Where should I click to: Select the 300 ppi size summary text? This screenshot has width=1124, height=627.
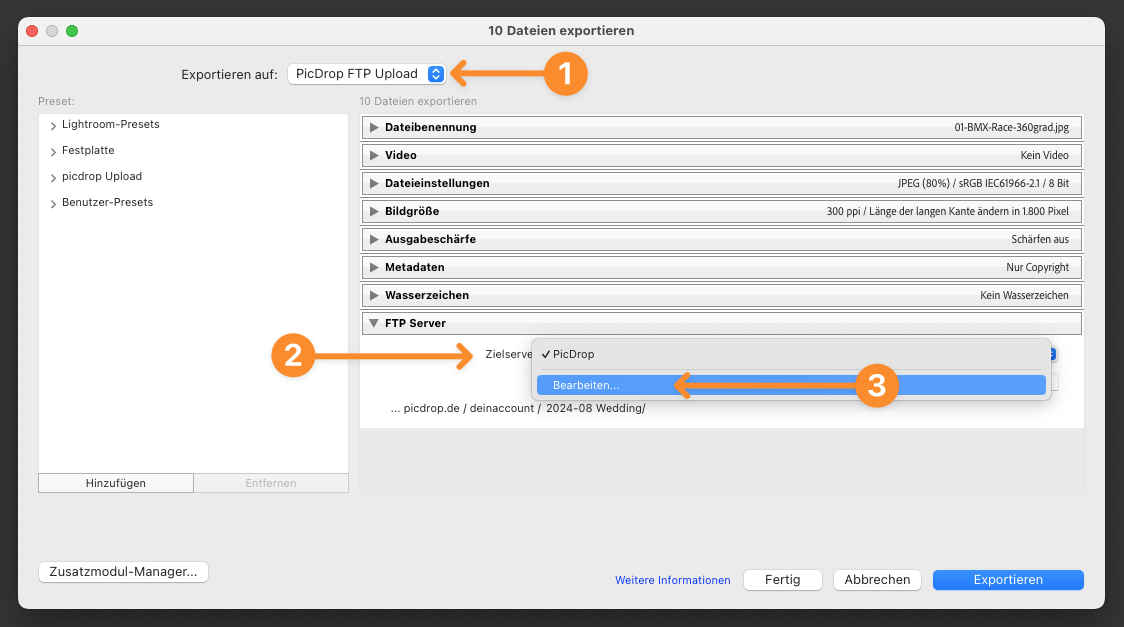948,211
